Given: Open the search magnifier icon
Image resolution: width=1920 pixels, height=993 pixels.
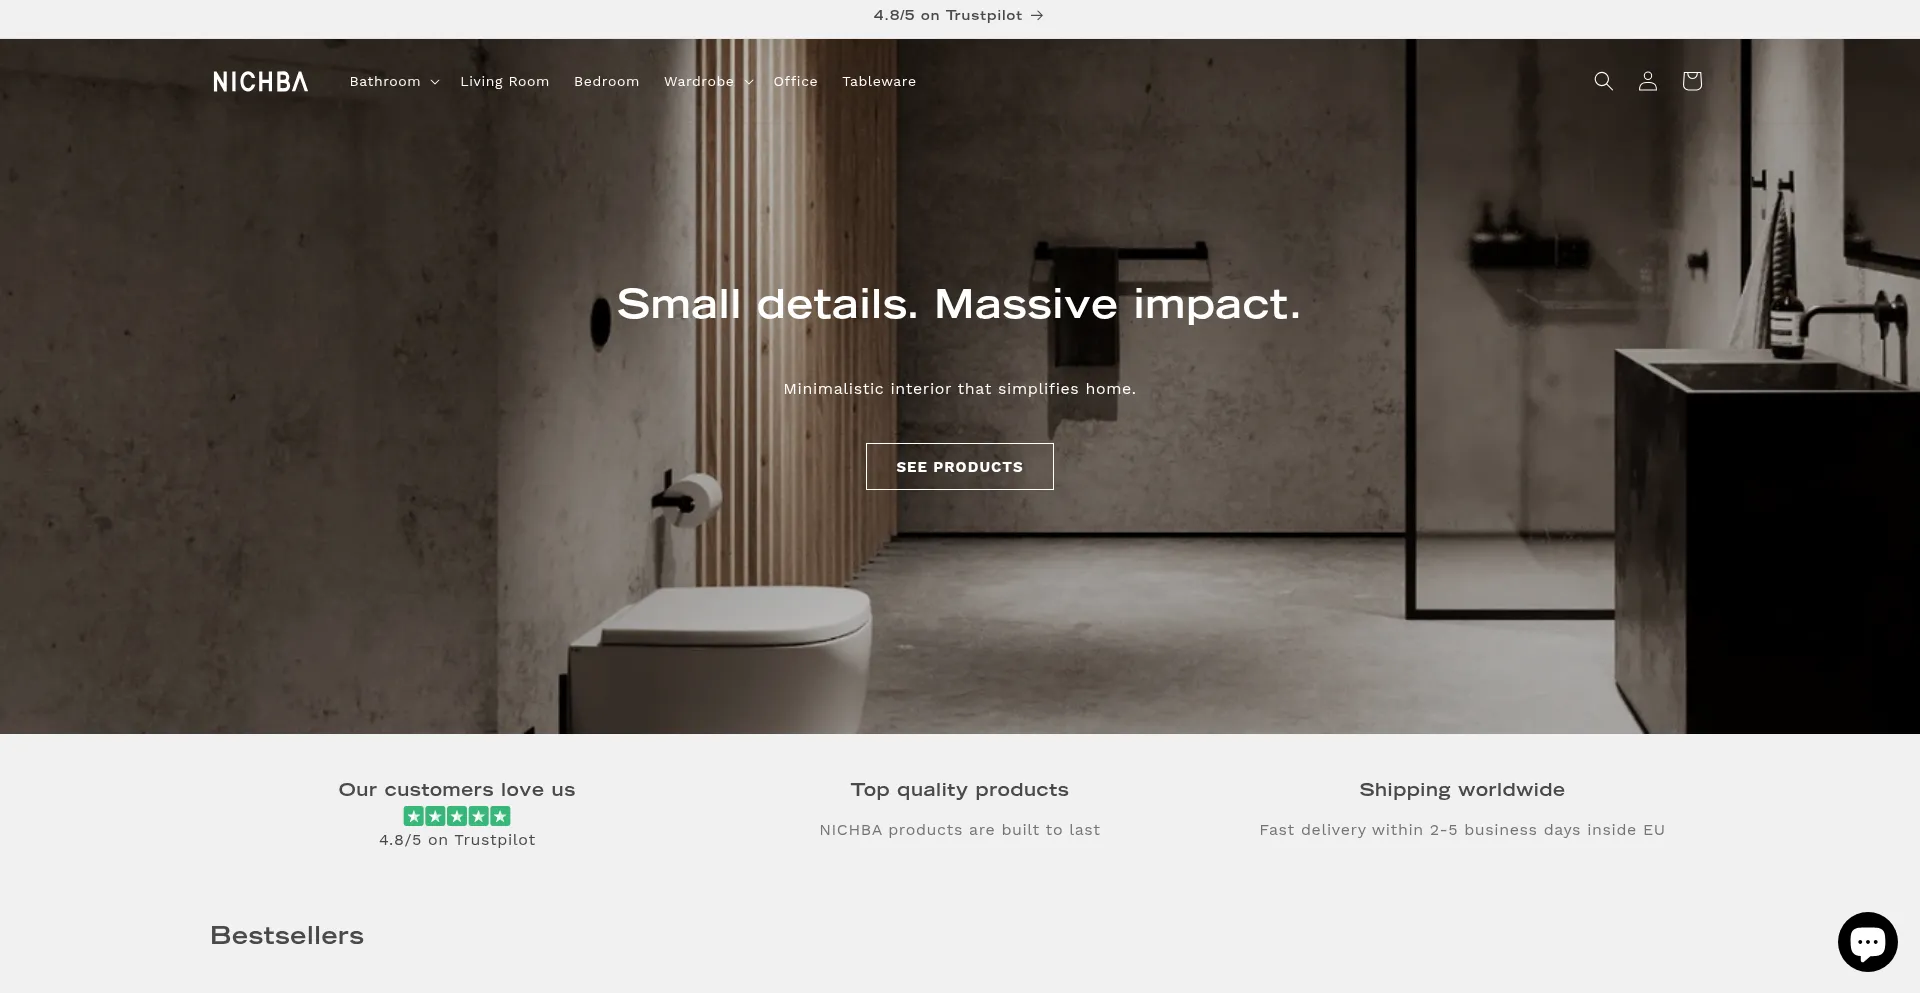Looking at the screenshot, I should (x=1603, y=81).
